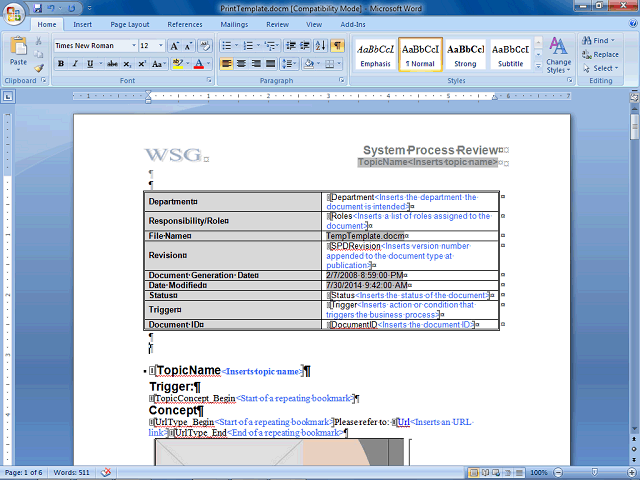The height and width of the screenshot is (480, 640).
Task: Apply red font color
Action: tap(199, 64)
